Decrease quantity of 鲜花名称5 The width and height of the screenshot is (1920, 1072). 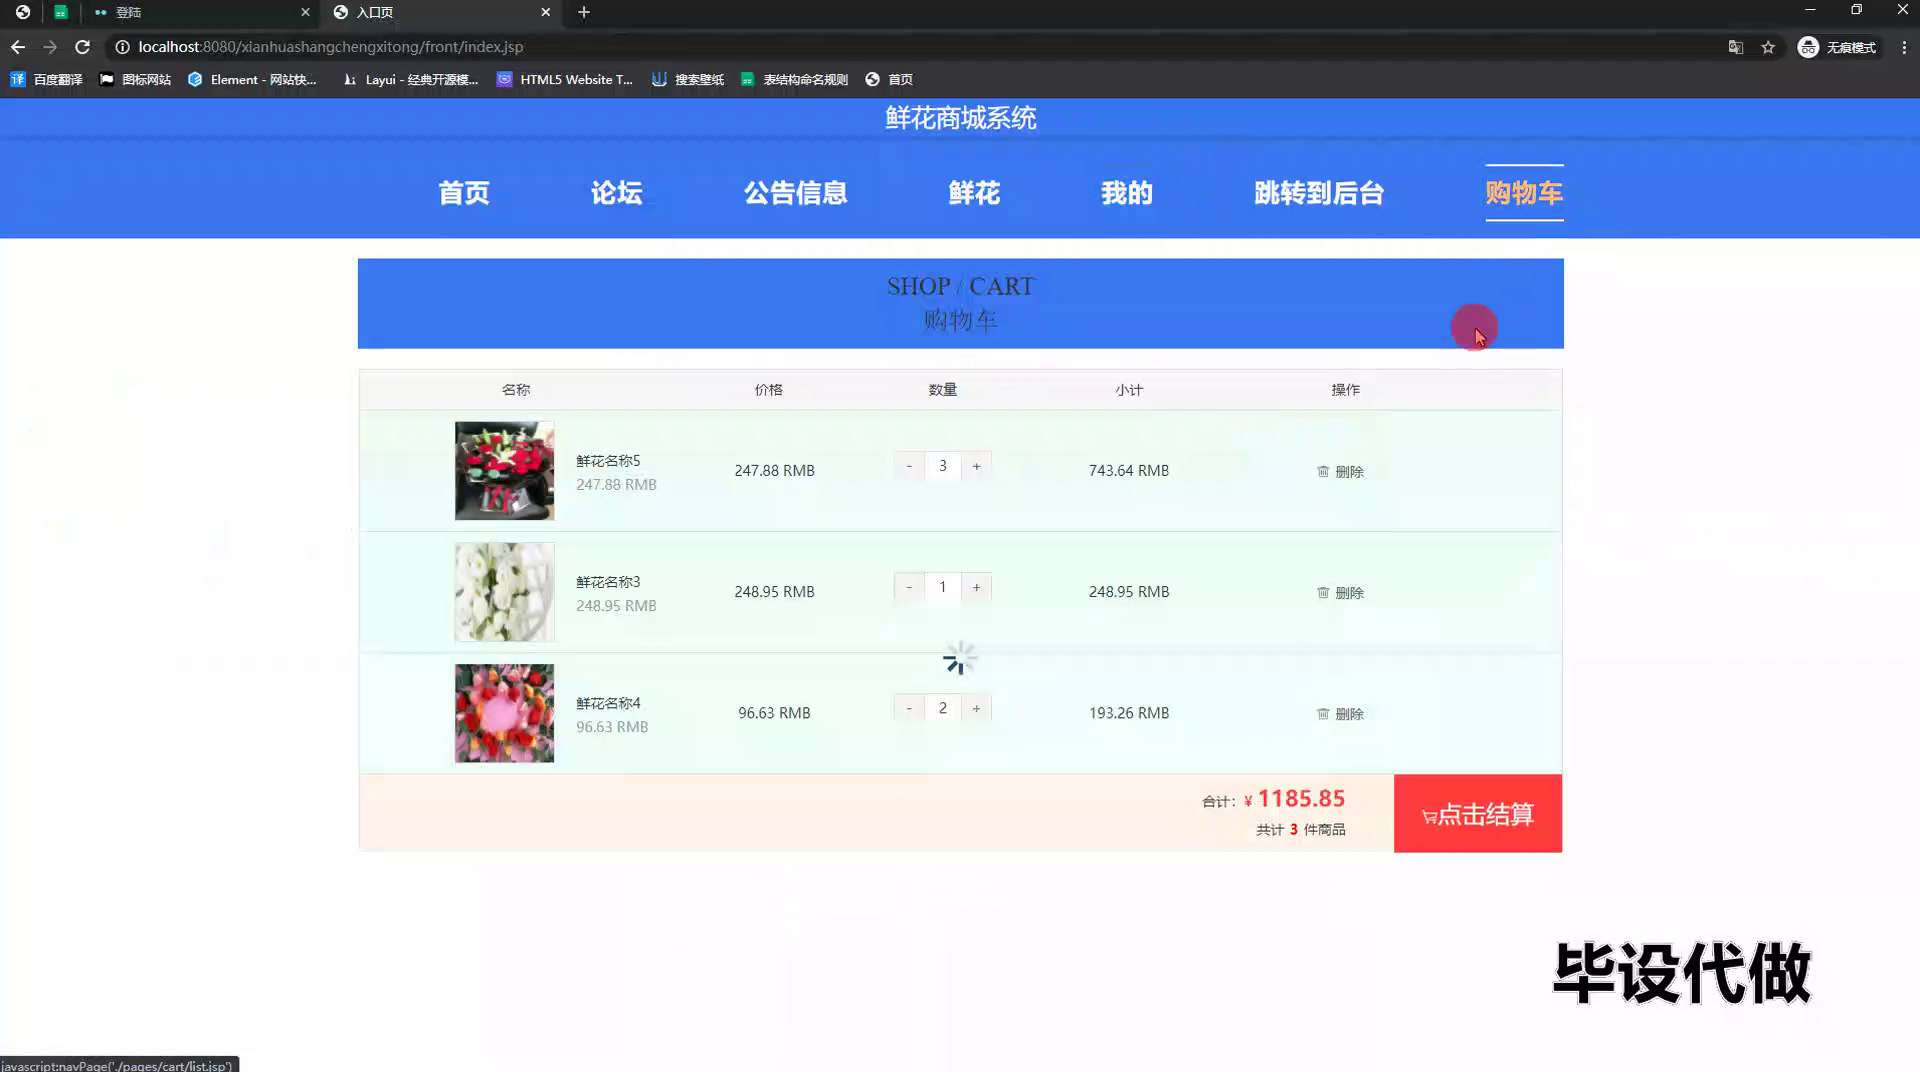[x=909, y=466]
